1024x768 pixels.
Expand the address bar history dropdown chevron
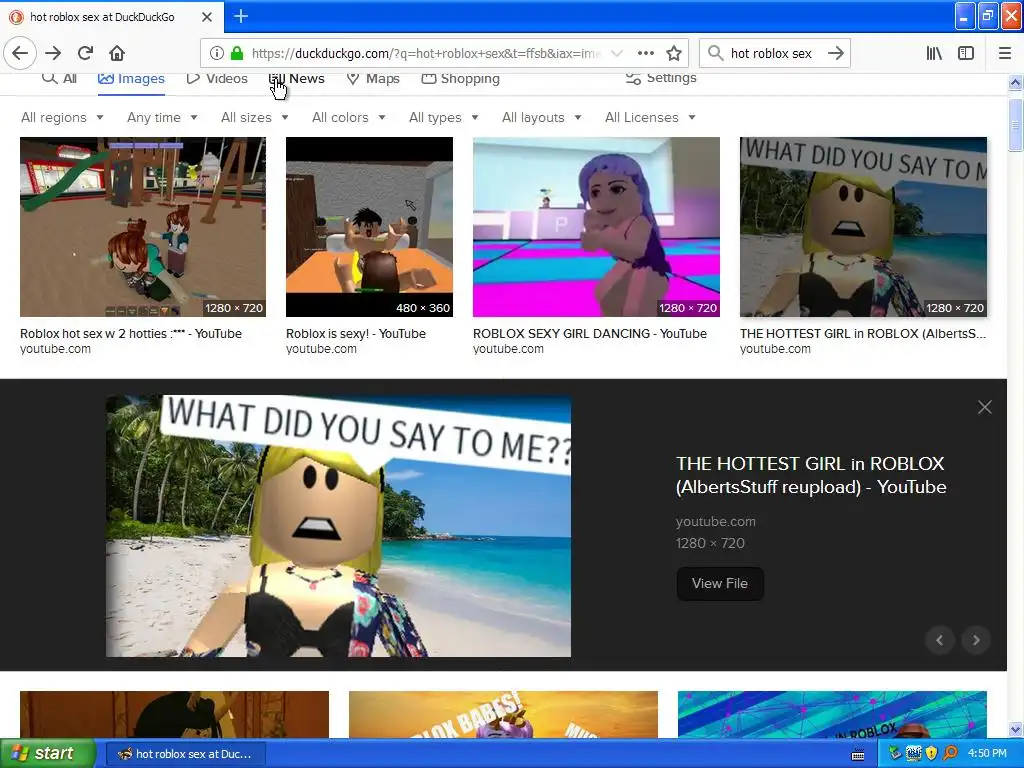coord(616,53)
